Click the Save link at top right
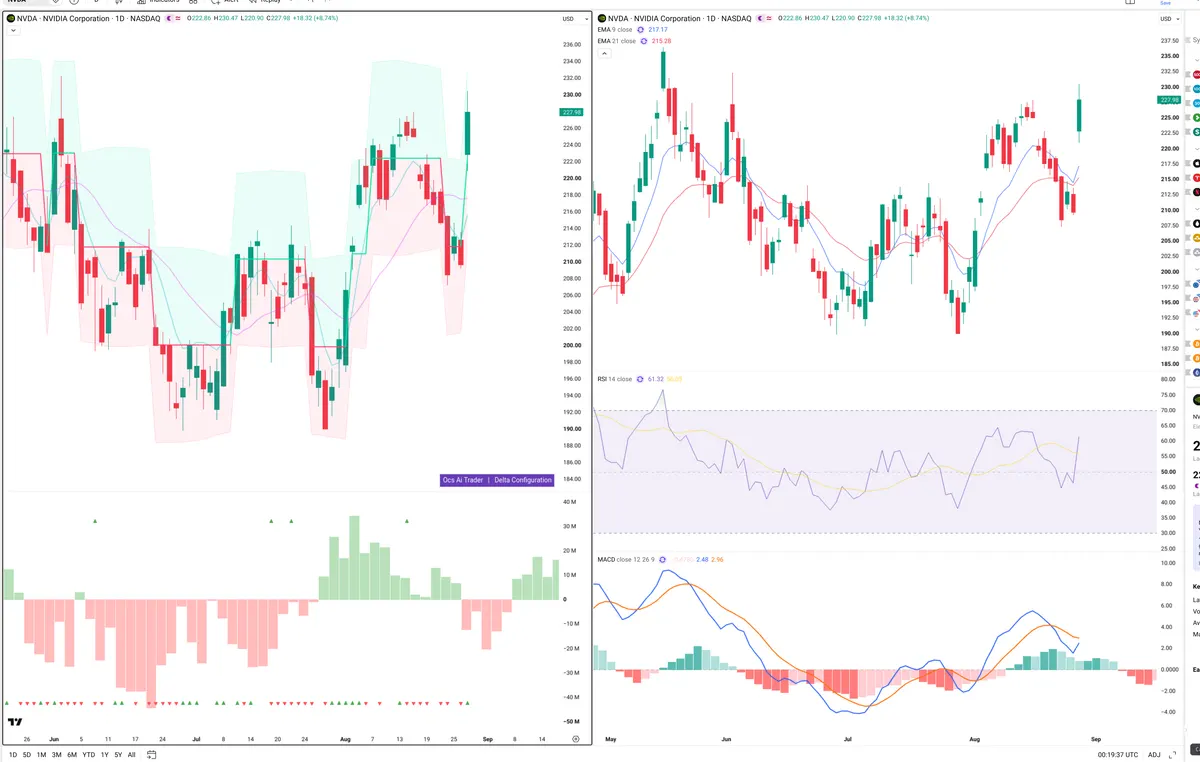This screenshot has height=762, width=1200. coord(1165,3)
